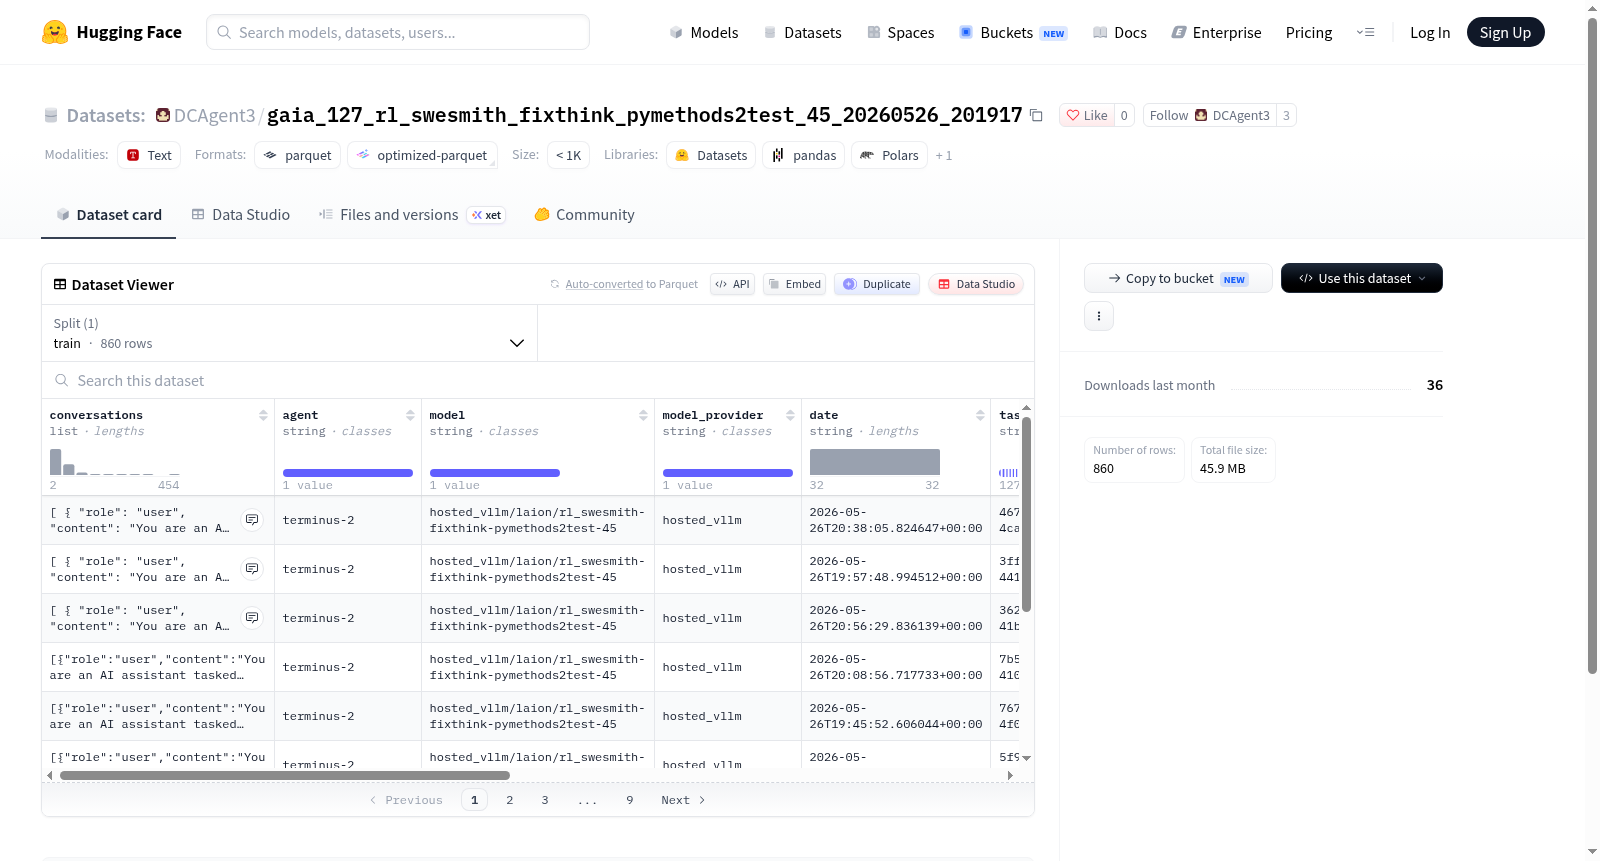Open Data Studio button in viewer header
Screen dimensions: 1600x861
click(x=976, y=284)
